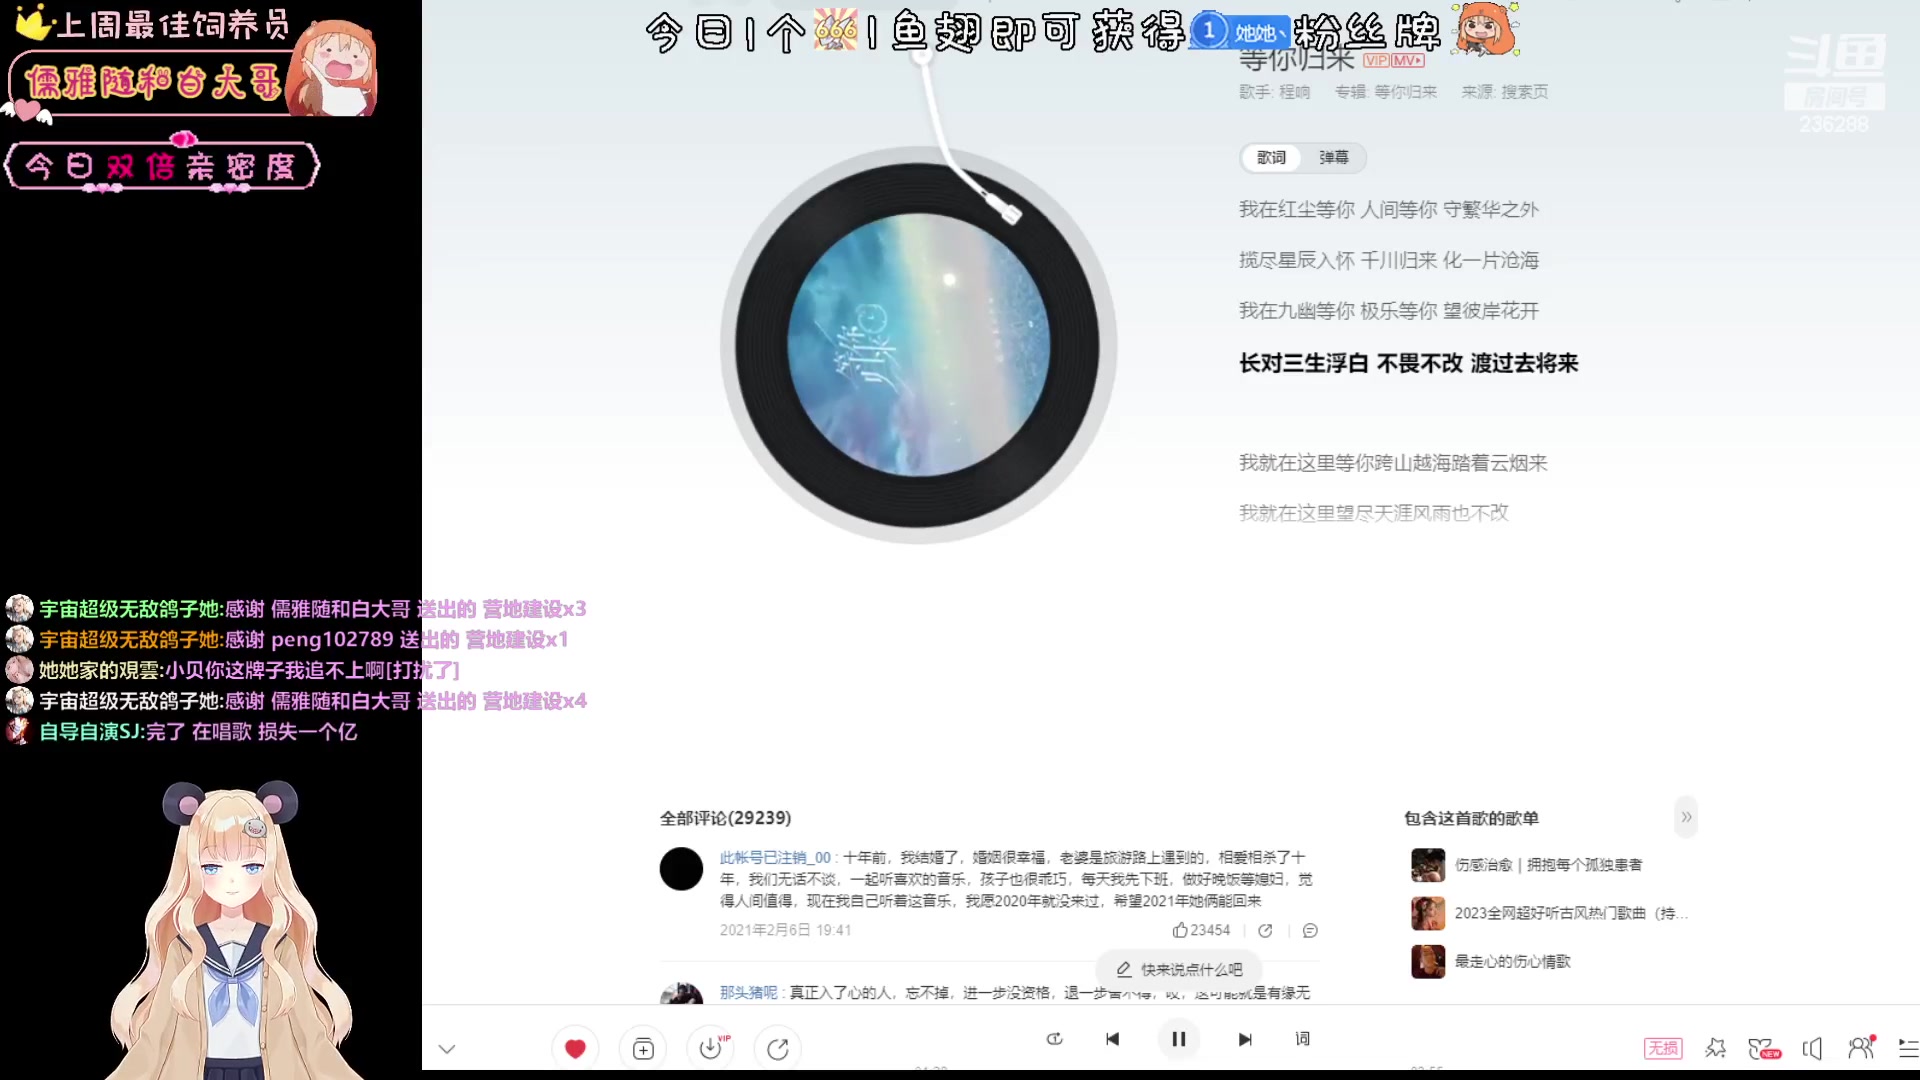Open playlist 最走心的伤心情歌

(x=1512, y=961)
